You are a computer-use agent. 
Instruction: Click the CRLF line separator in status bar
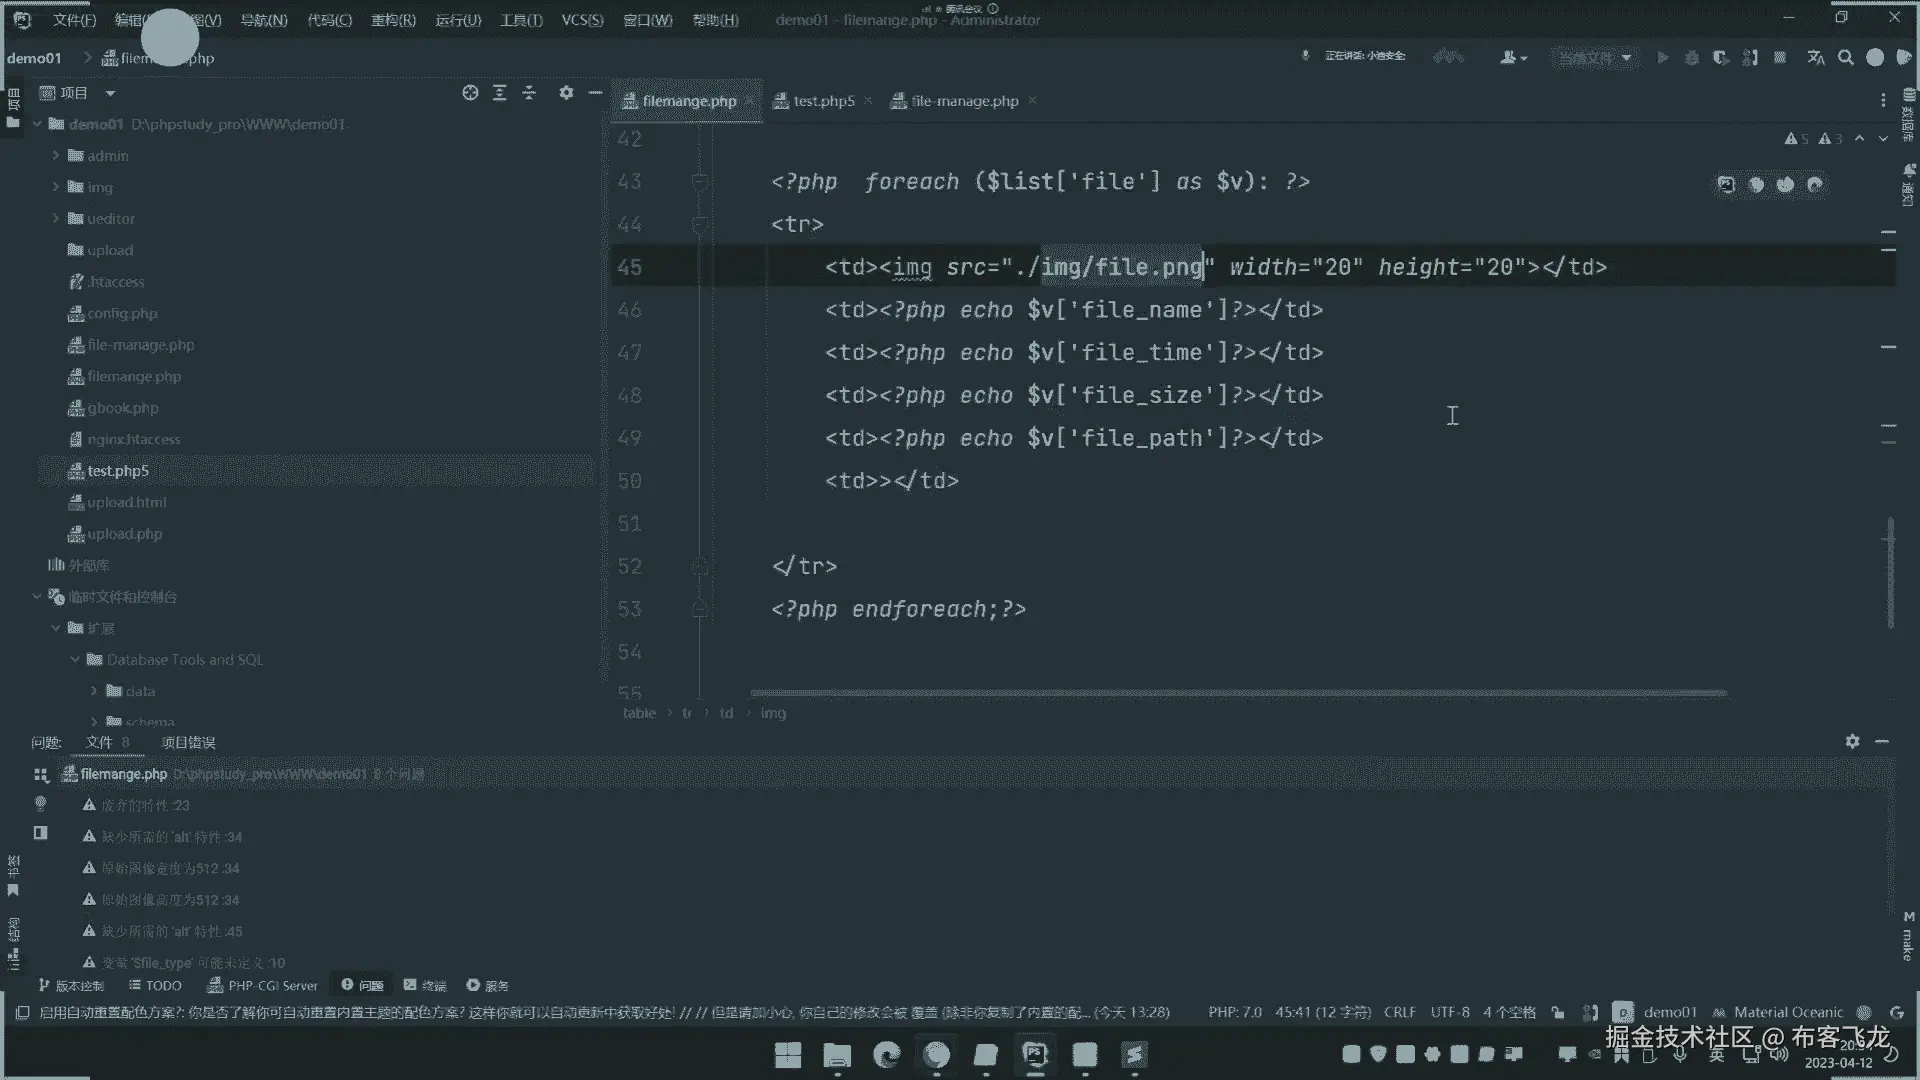coord(1399,1012)
